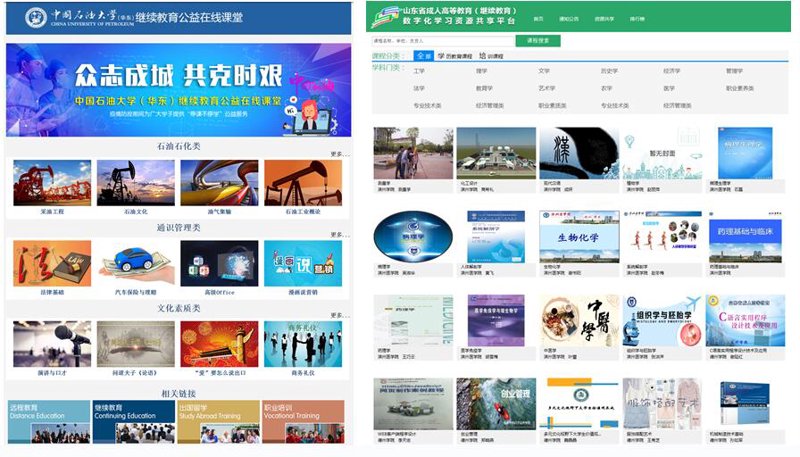Open the 演讲与口才 microphone thumbnail
The width and height of the screenshot is (800, 457).
click(x=52, y=344)
